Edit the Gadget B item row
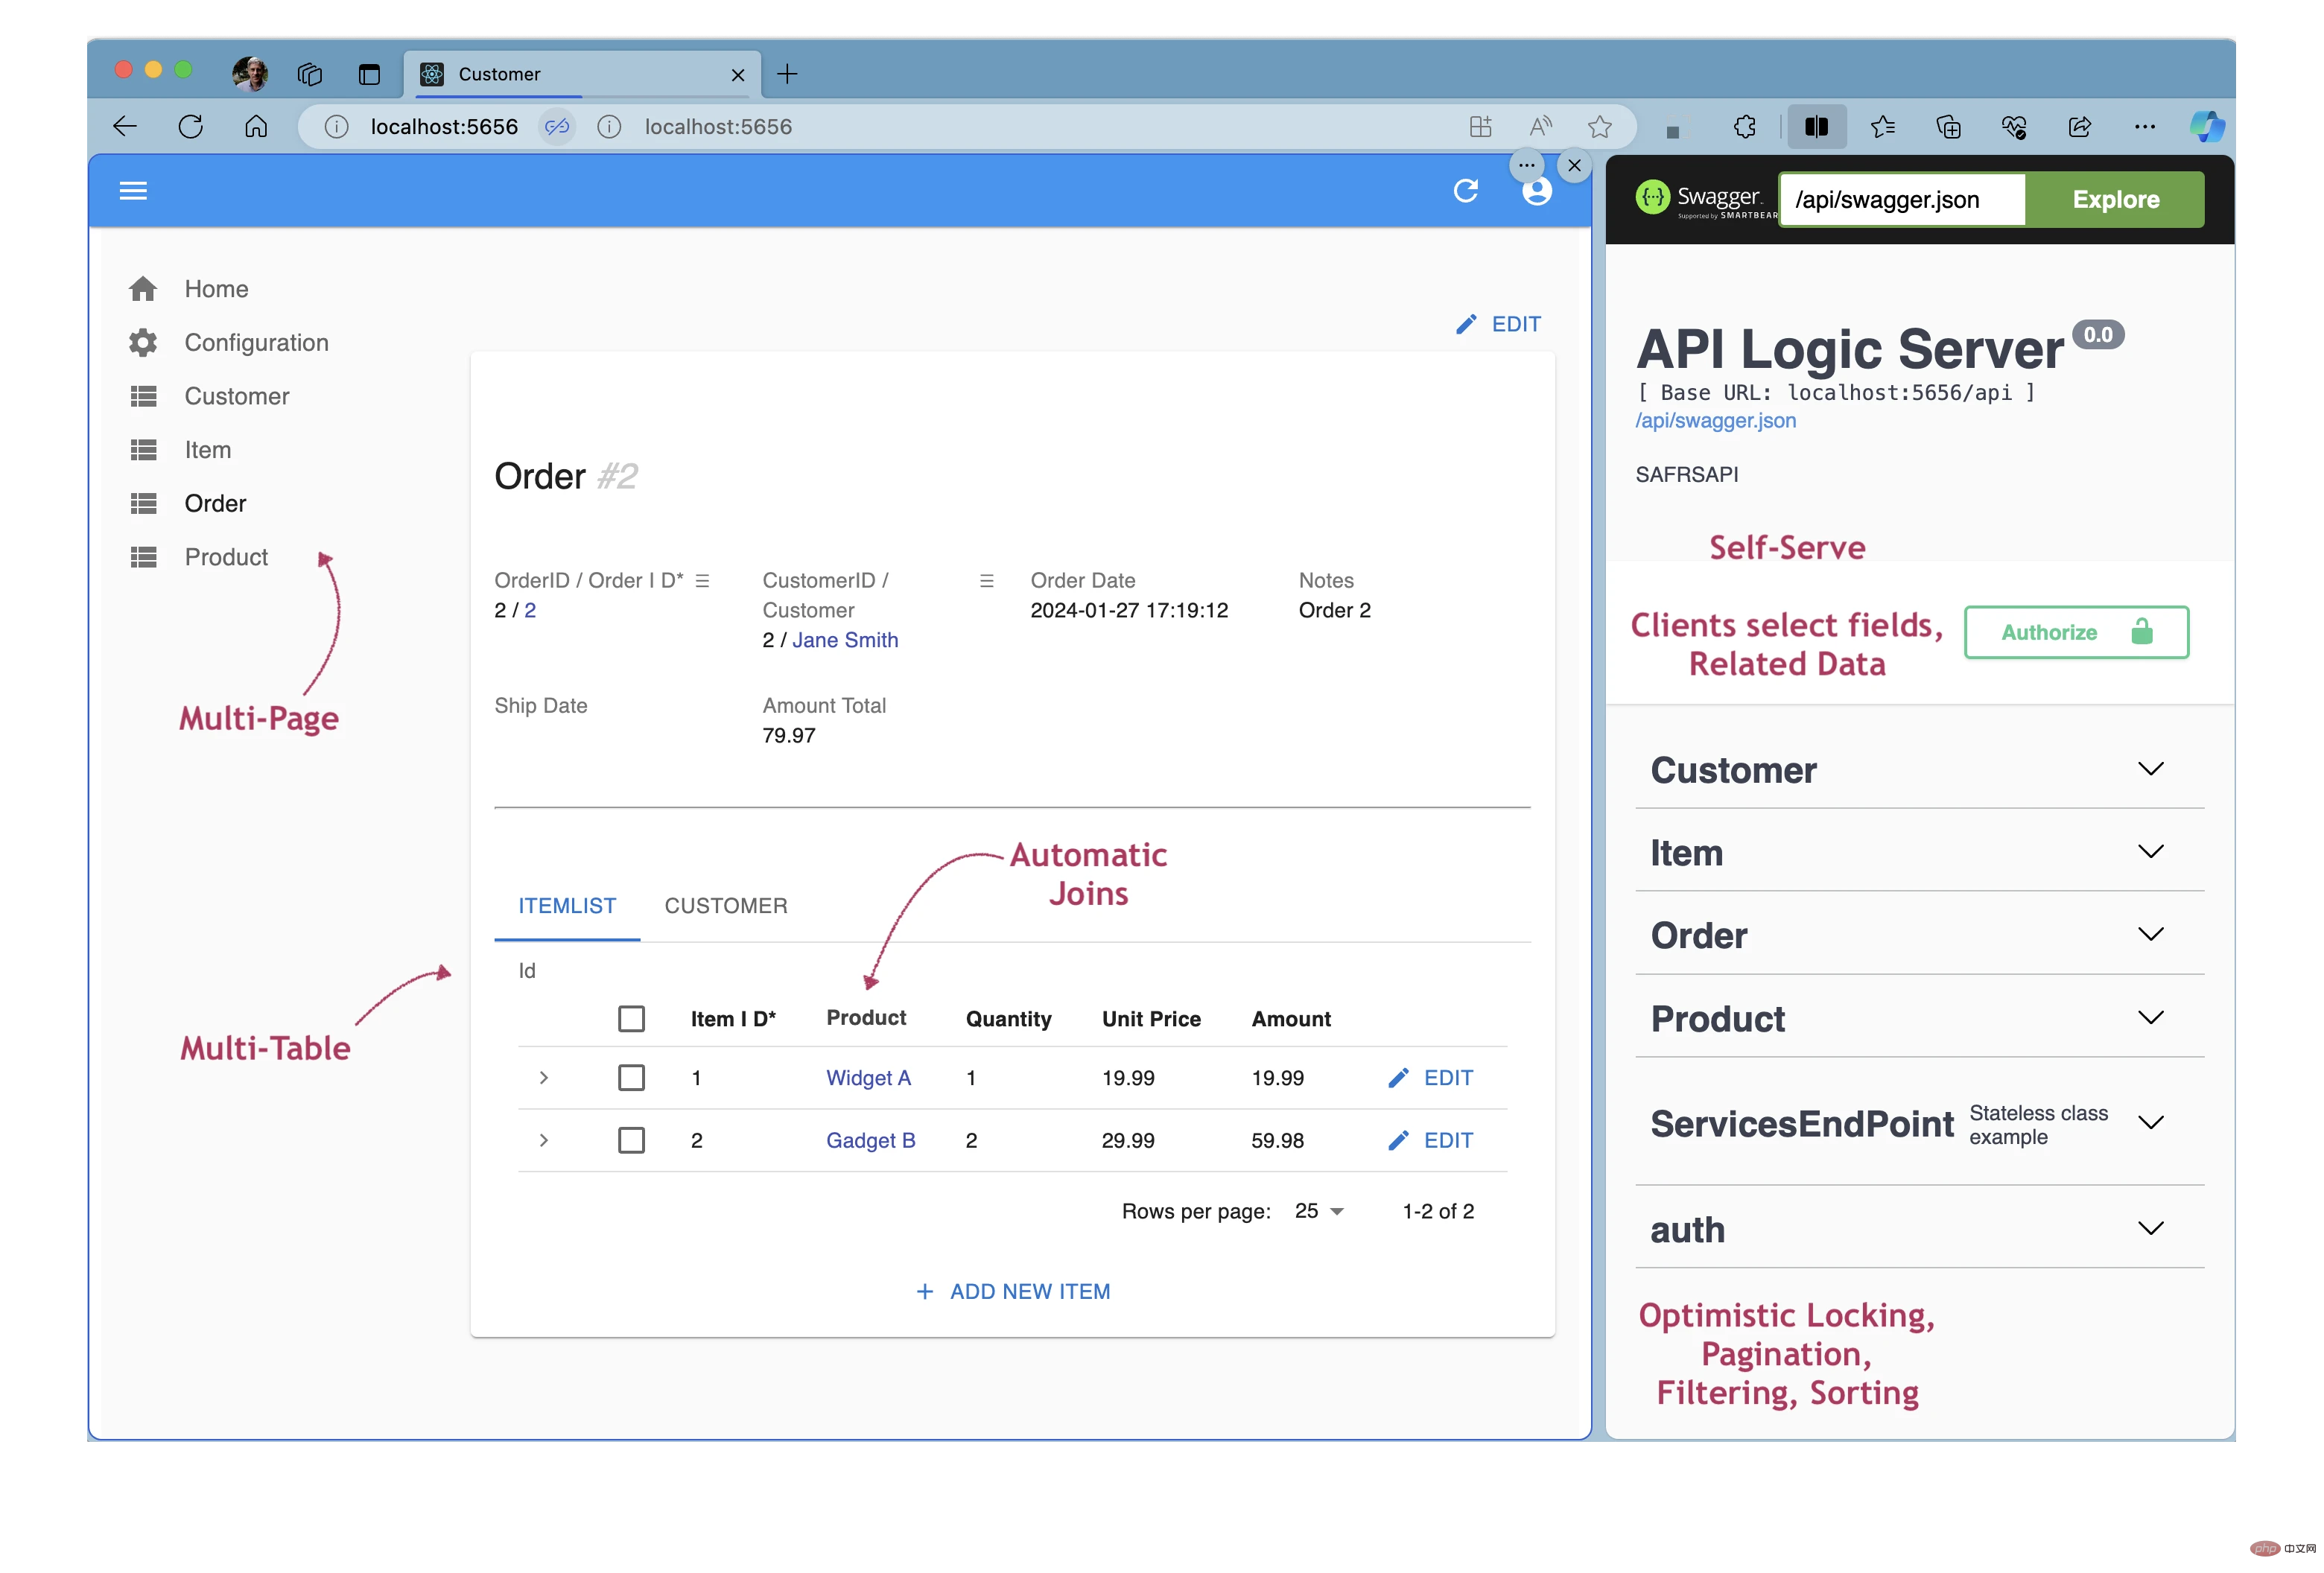The width and height of the screenshot is (2324, 1573). [x=1430, y=1140]
